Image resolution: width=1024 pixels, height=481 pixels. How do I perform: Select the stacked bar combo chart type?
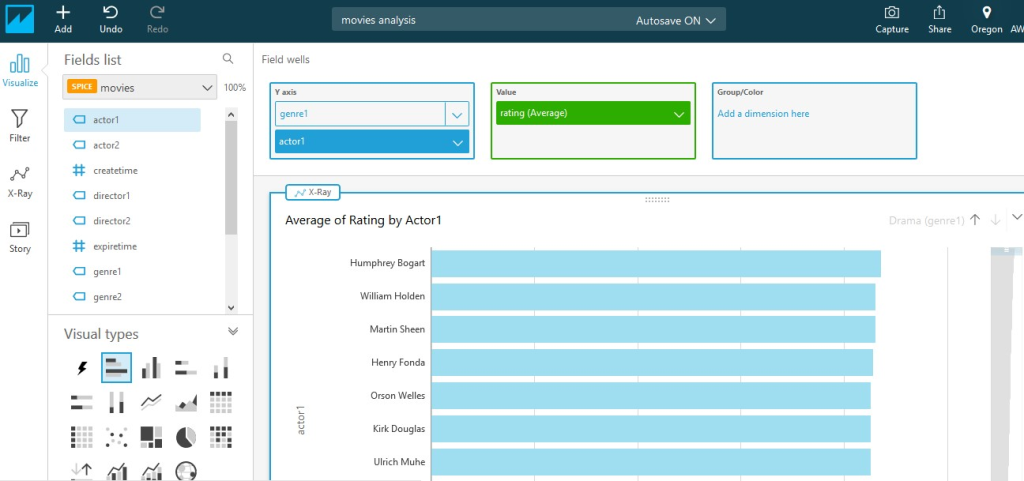point(151,471)
